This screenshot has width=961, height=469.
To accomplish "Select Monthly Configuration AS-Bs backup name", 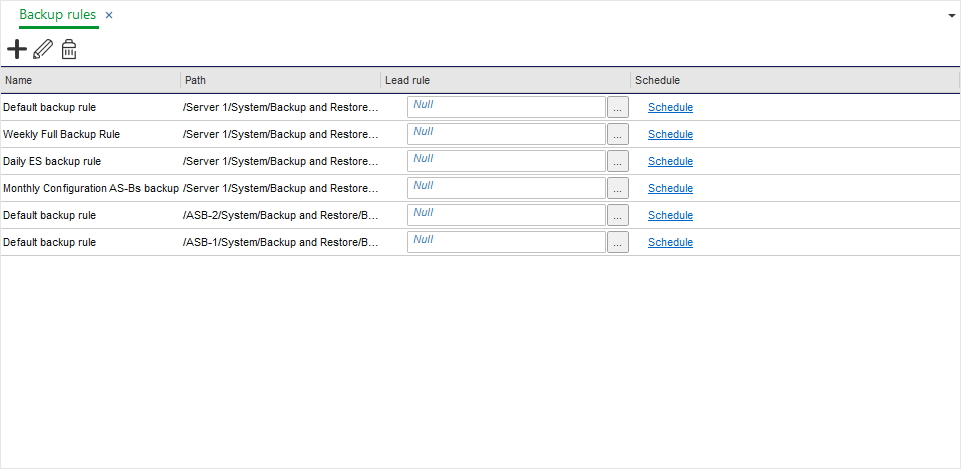I will 91,188.
